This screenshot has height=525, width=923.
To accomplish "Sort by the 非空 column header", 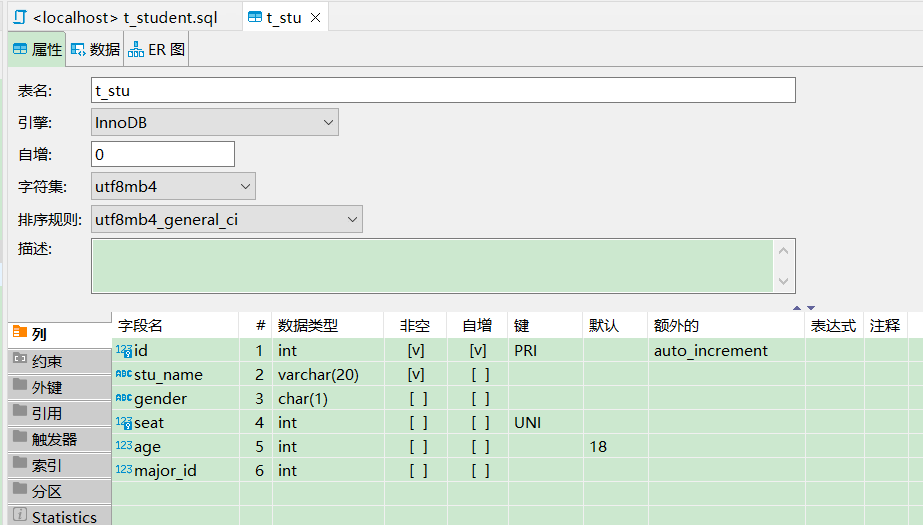I will pyautogui.click(x=415, y=325).
